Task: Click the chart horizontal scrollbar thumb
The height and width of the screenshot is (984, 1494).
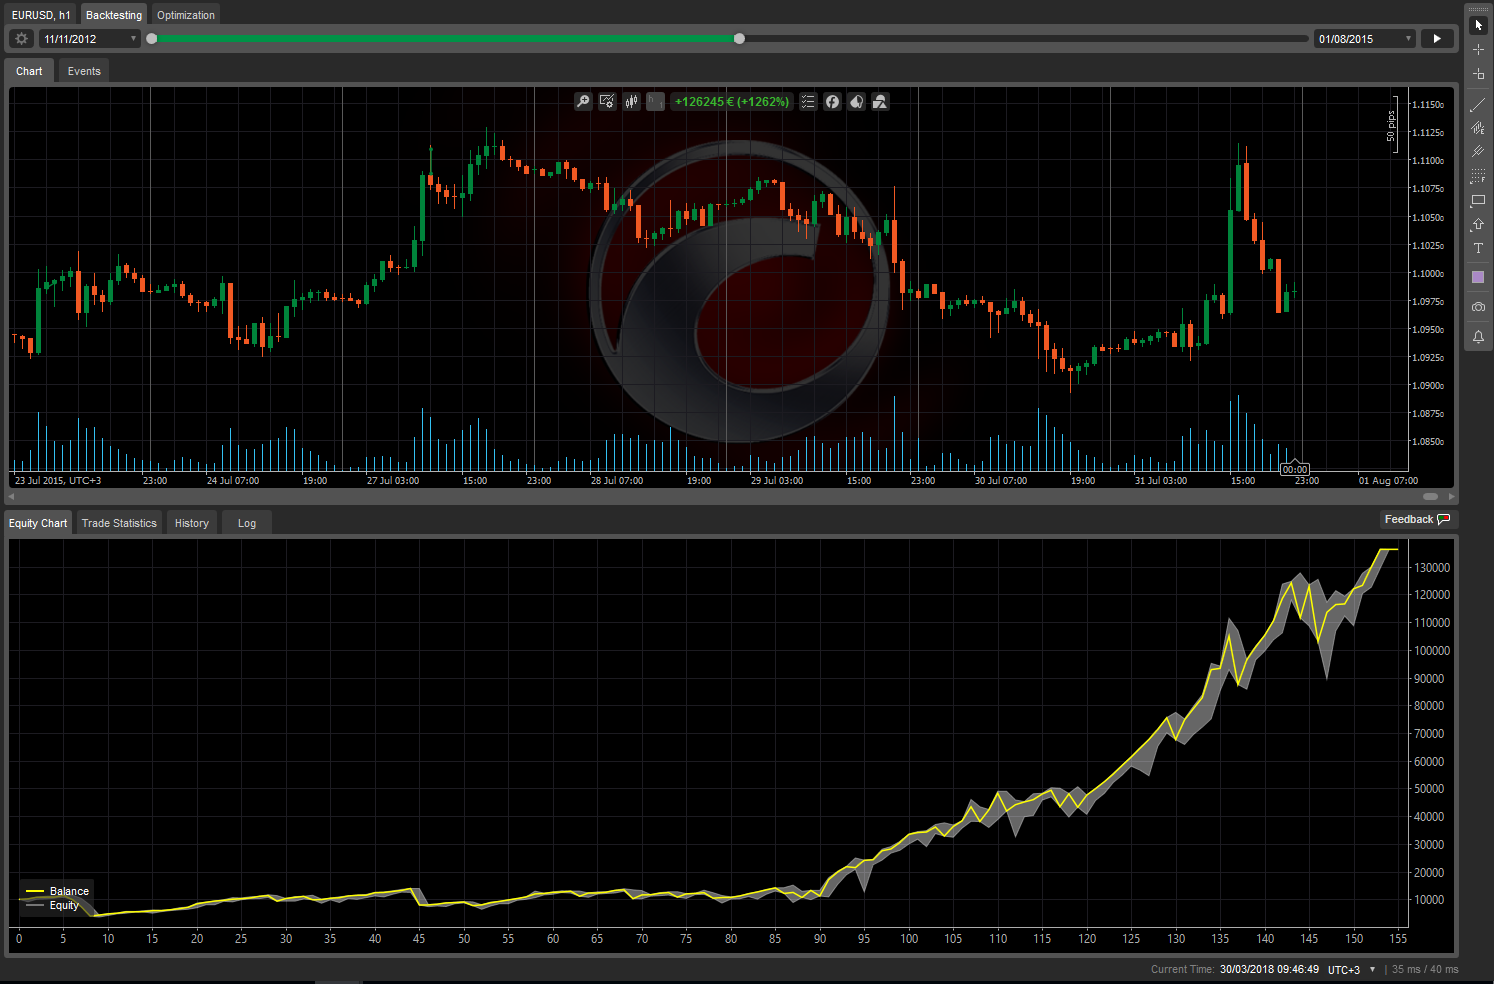Action: [1431, 496]
